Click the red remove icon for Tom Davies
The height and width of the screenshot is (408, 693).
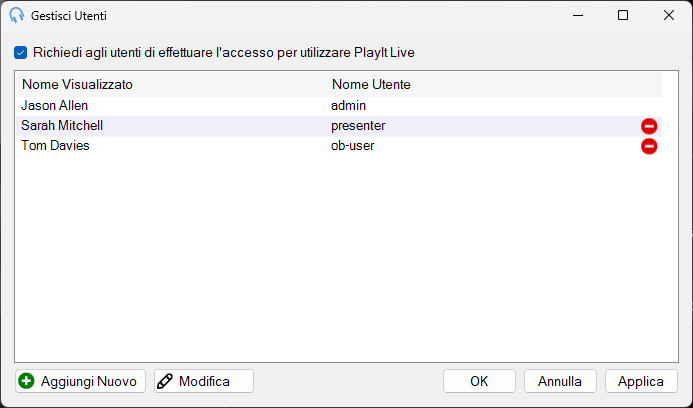[x=649, y=146]
